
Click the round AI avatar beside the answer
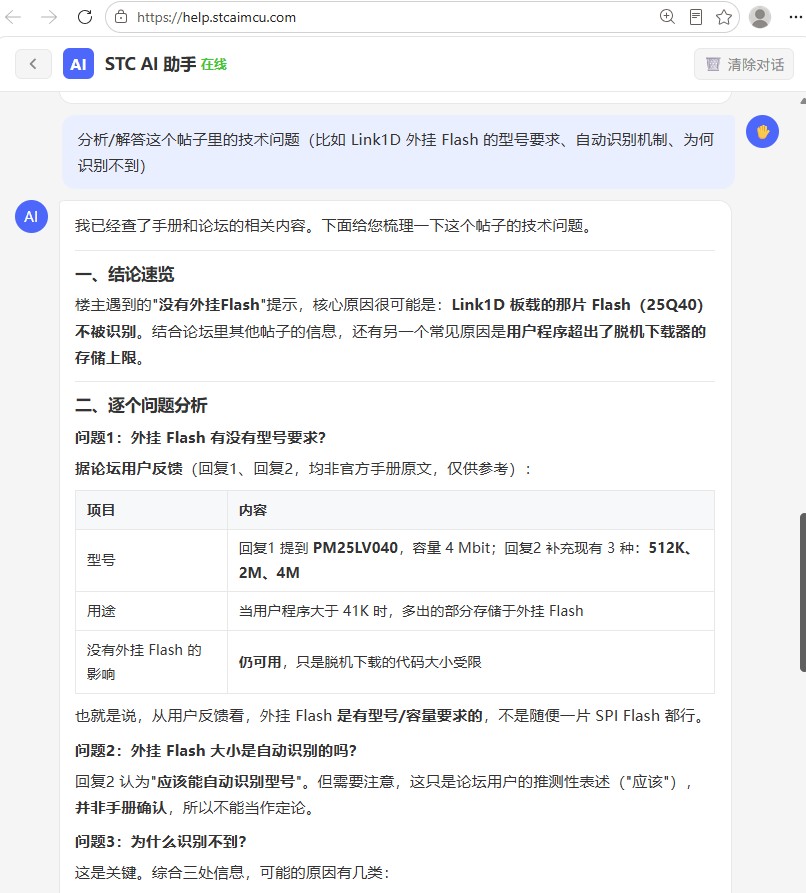(x=31, y=216)
